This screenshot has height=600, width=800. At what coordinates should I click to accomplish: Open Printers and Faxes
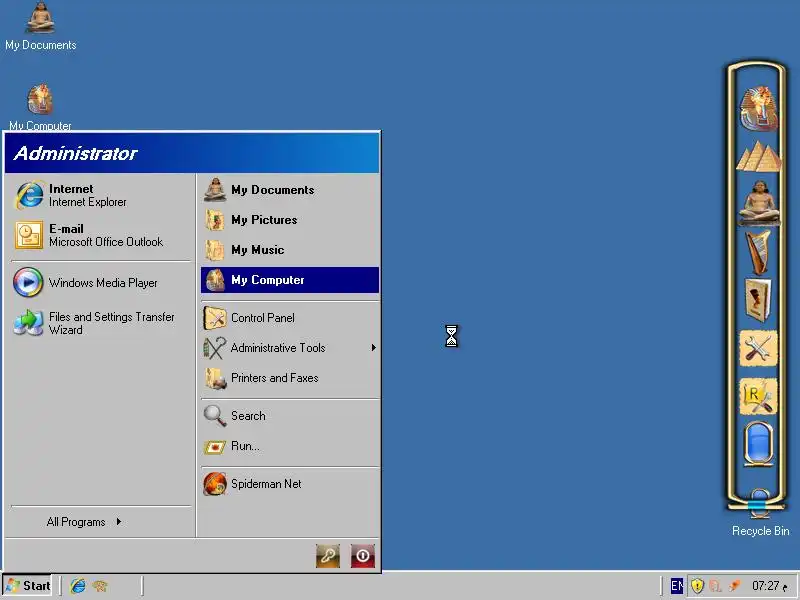pyautogui.click(x=290, y=378)
